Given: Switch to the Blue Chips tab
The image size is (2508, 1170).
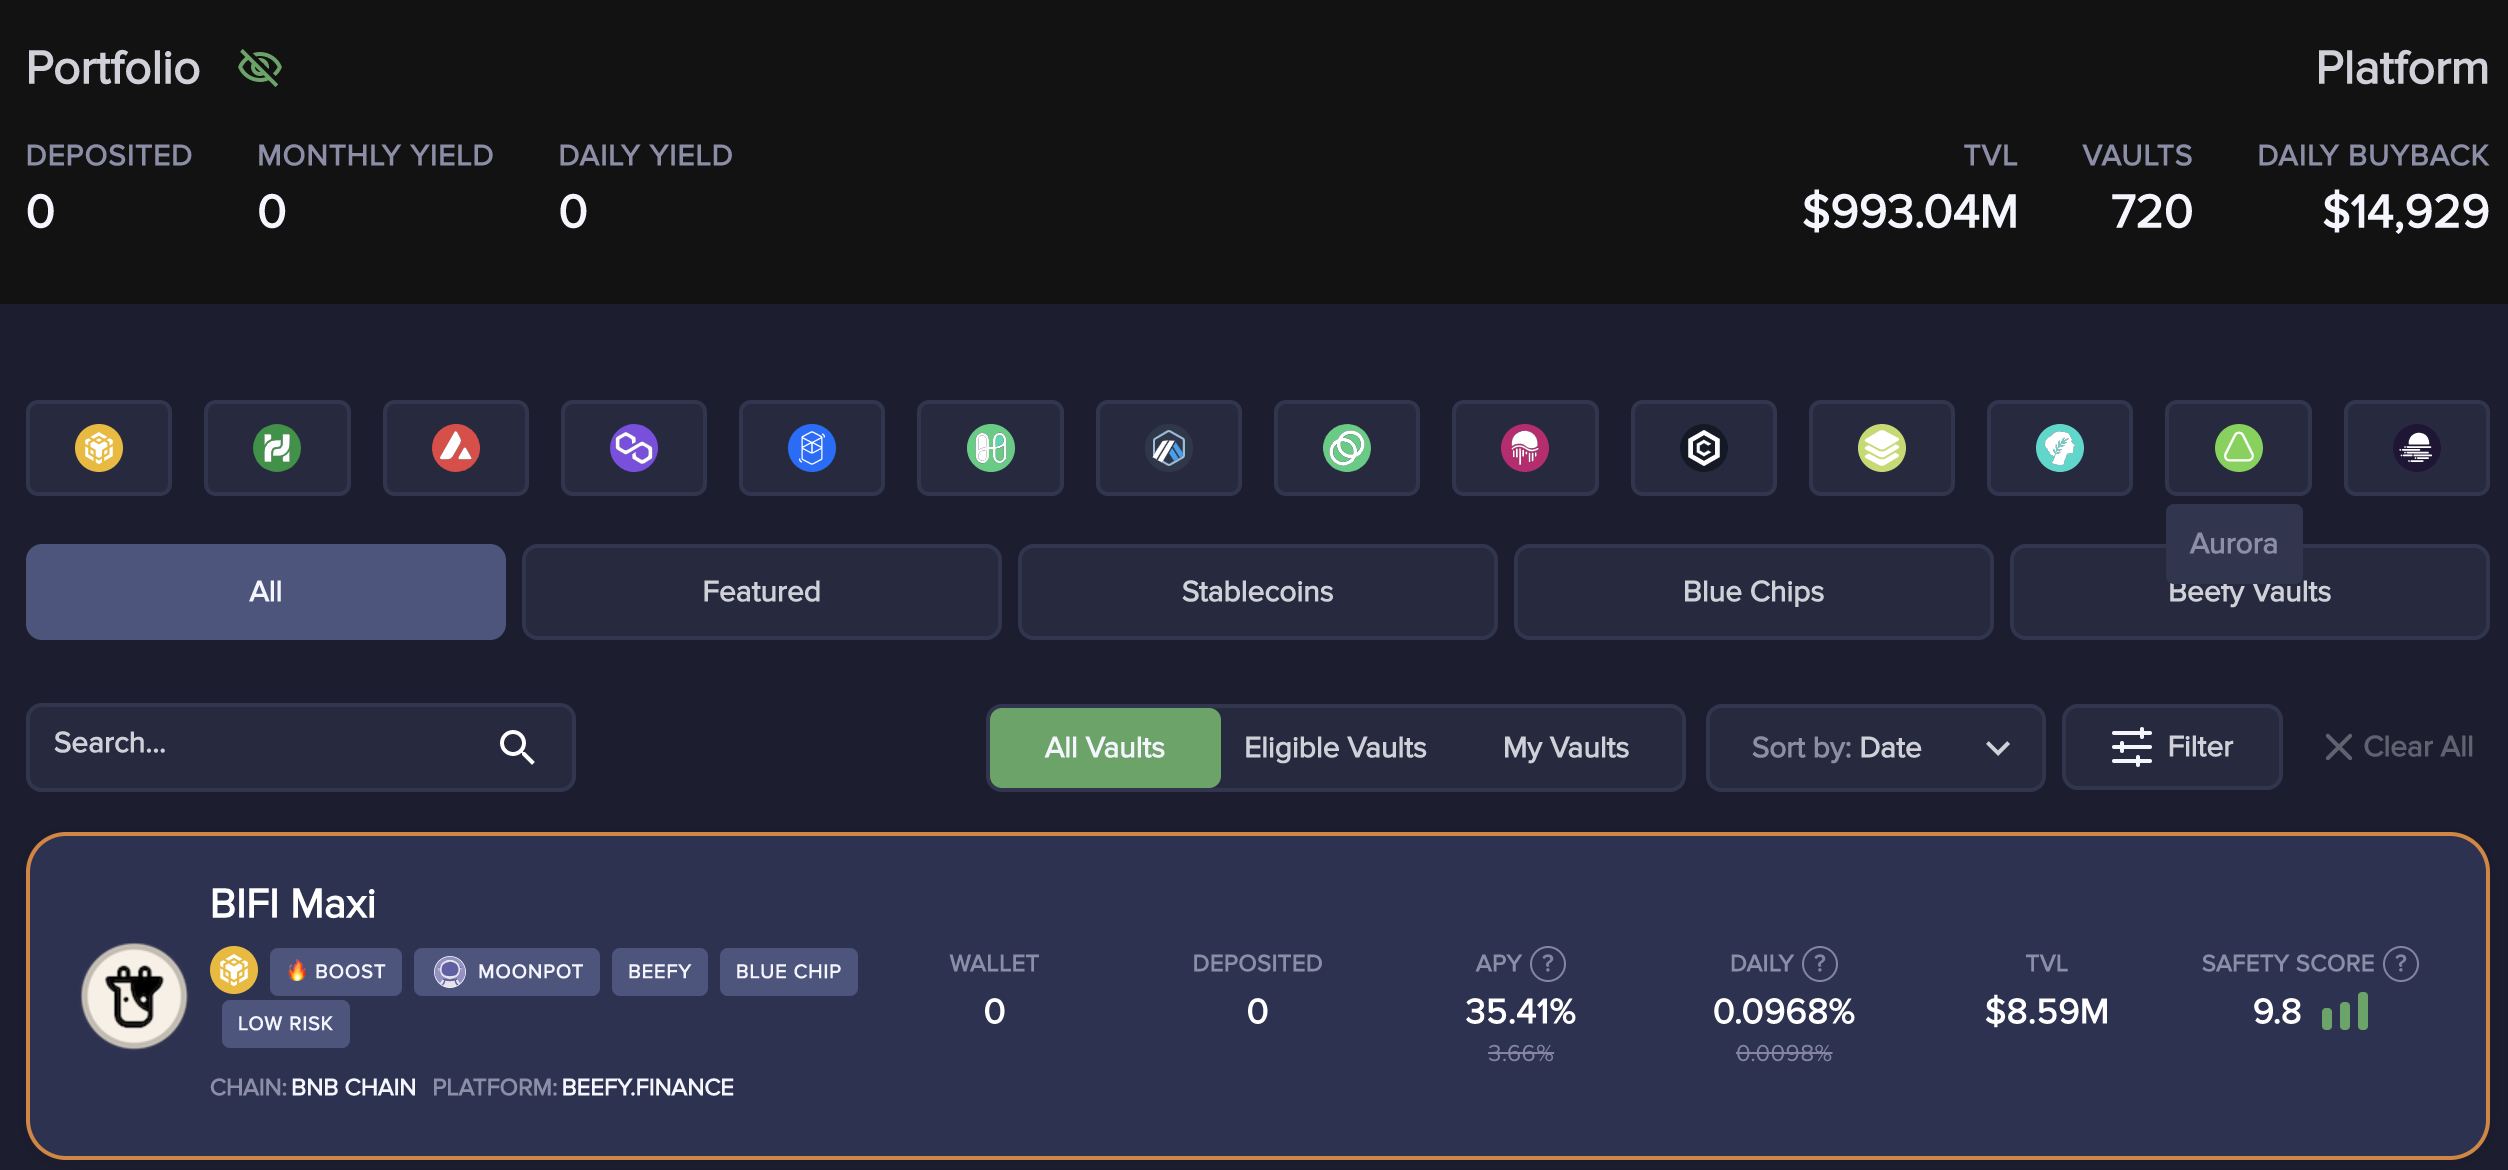Looking at the screenshot, I should 1753,591.
